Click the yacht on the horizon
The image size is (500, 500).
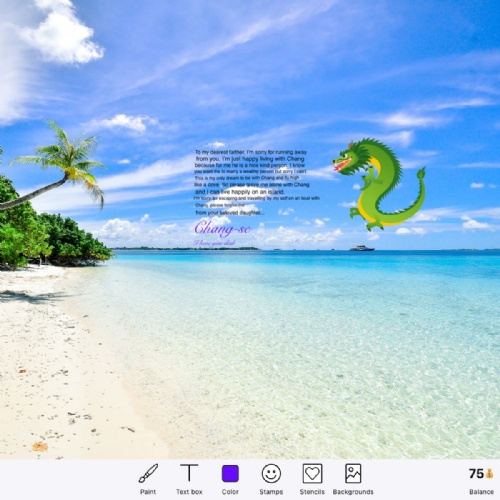(x=362, y=248)
